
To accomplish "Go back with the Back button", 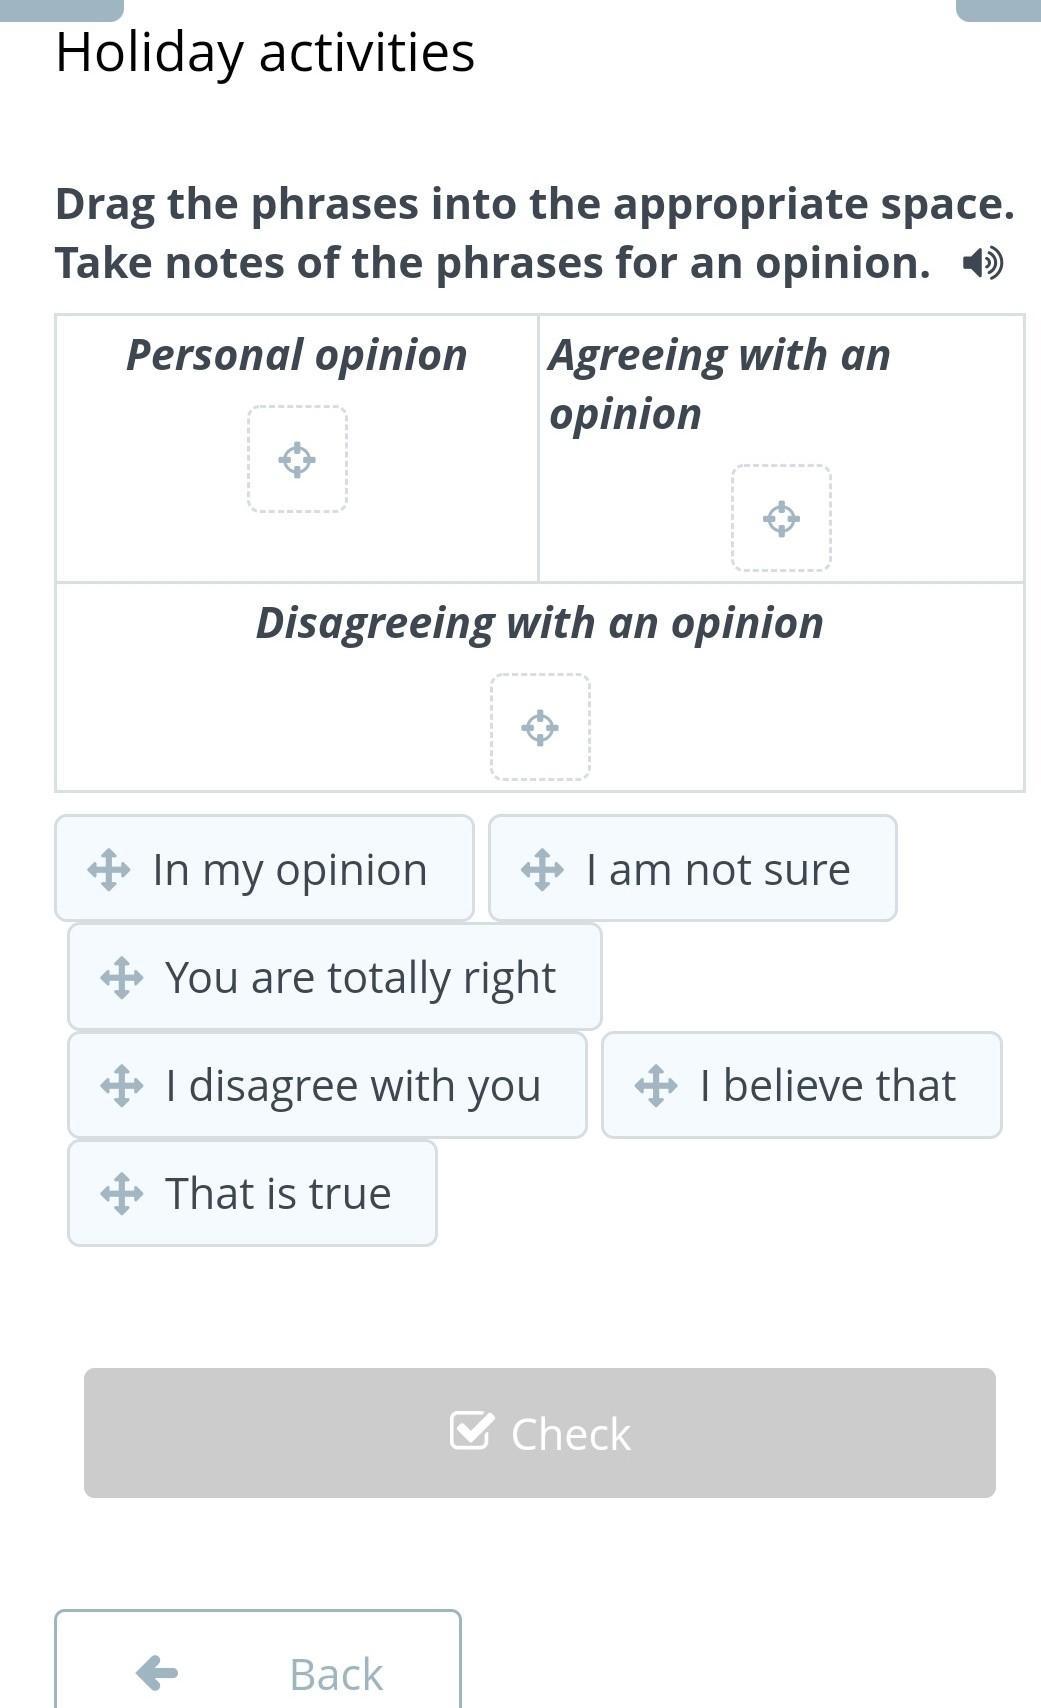I will [258, 1660].
